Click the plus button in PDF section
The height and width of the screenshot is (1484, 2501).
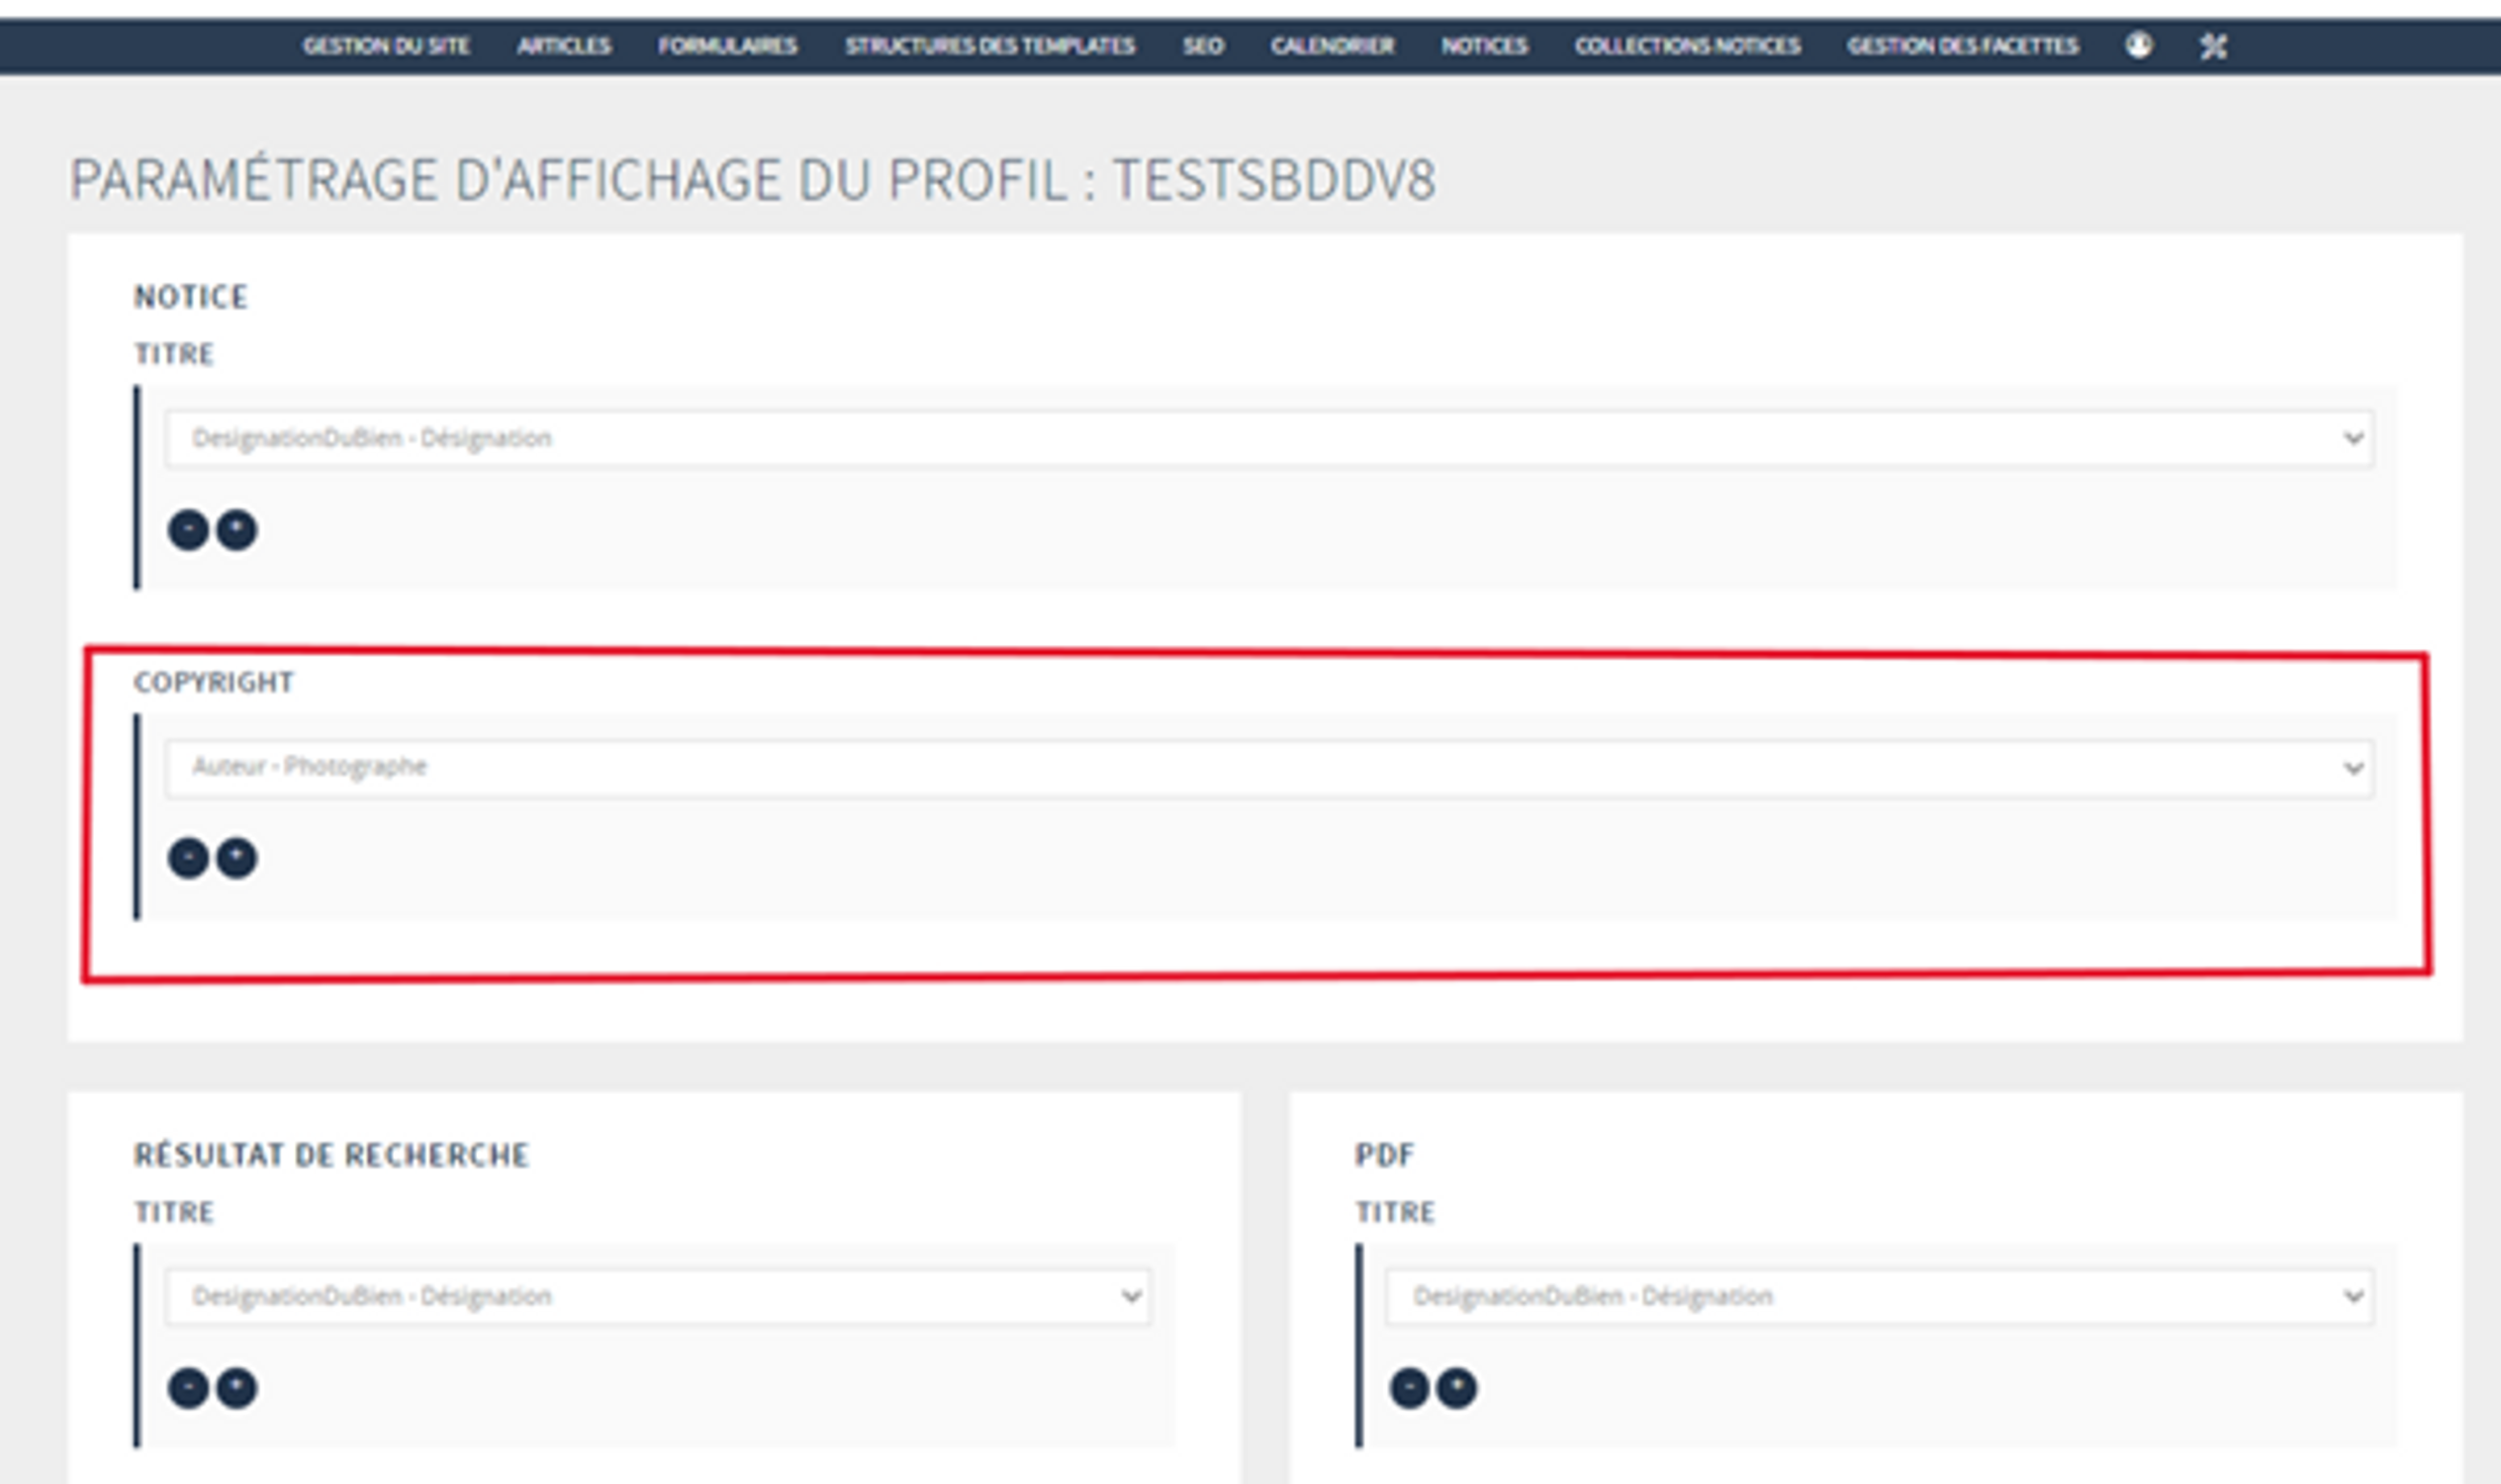tap(1457, 1388)
